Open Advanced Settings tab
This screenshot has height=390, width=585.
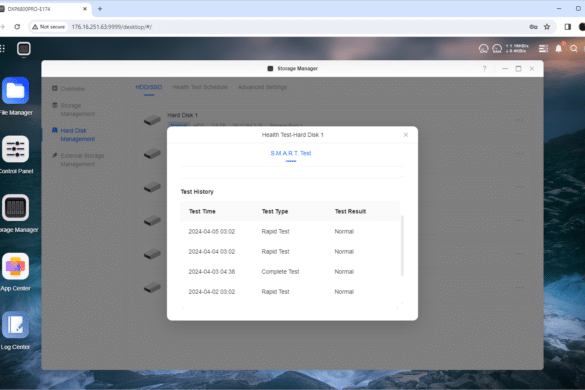pos(262,87)
